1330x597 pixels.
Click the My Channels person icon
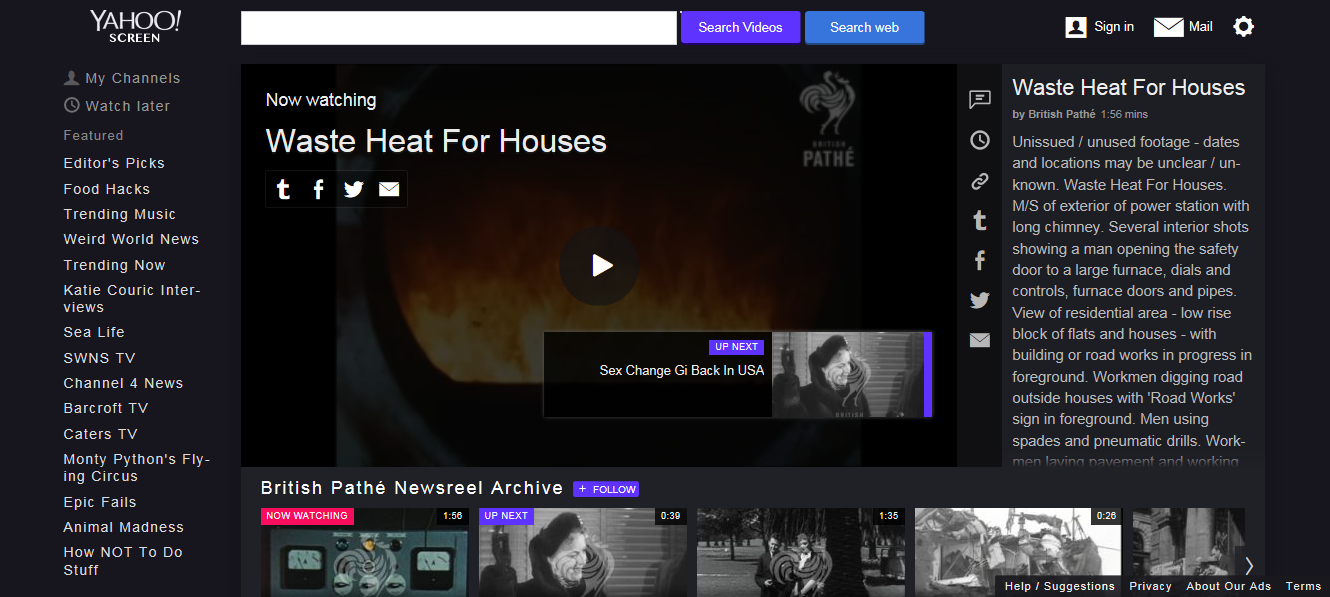tap(71, 78)
